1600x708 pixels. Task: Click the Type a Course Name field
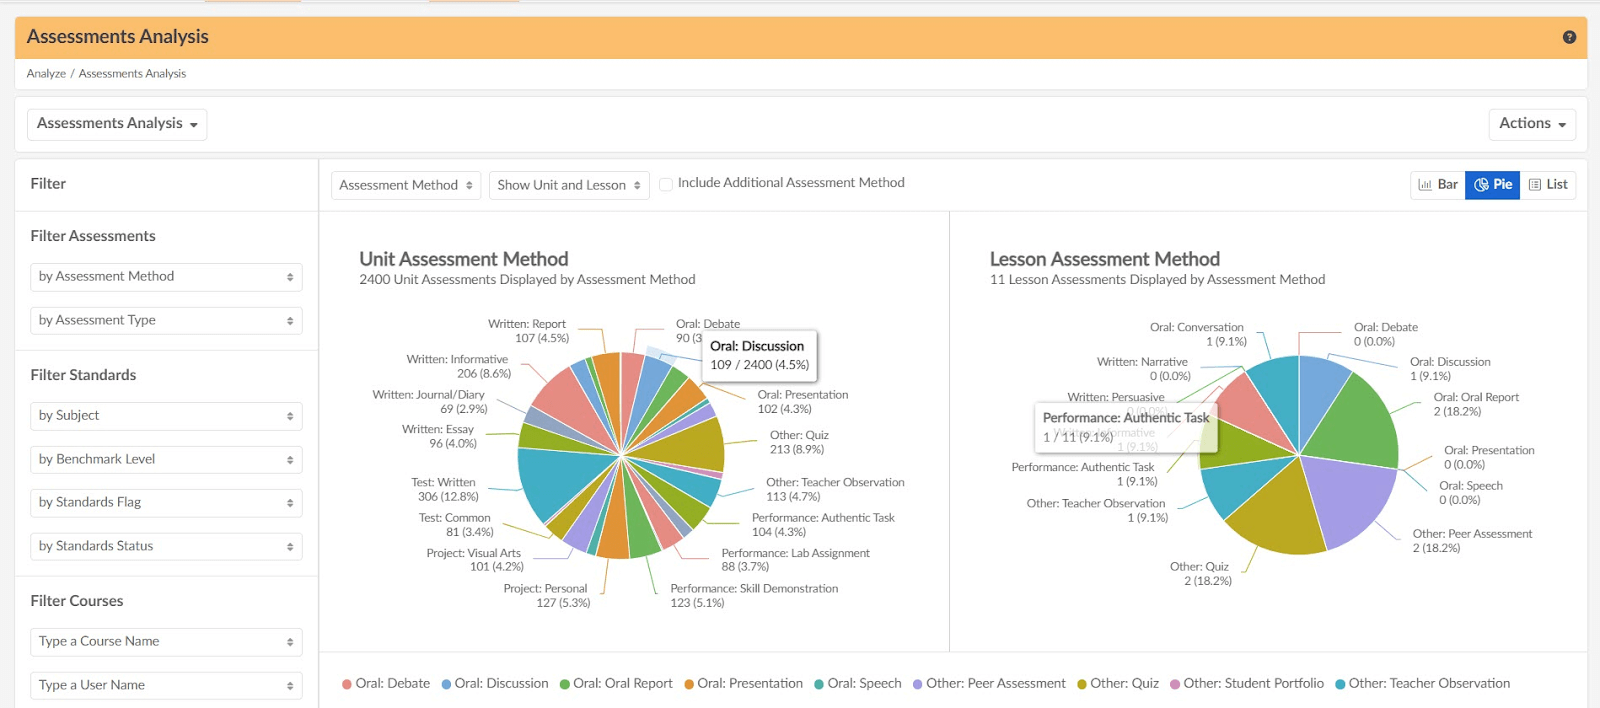[166, 642]
